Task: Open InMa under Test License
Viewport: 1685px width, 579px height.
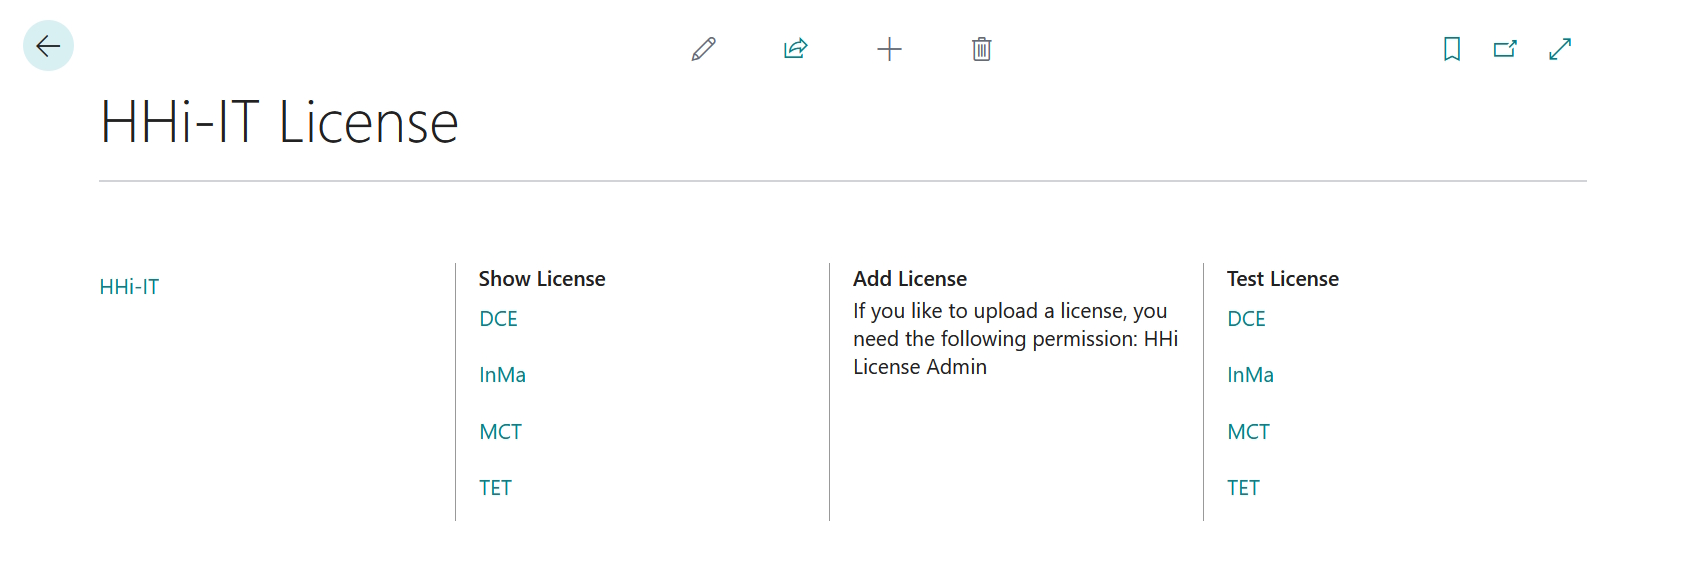Action: tap(1250, 375)
